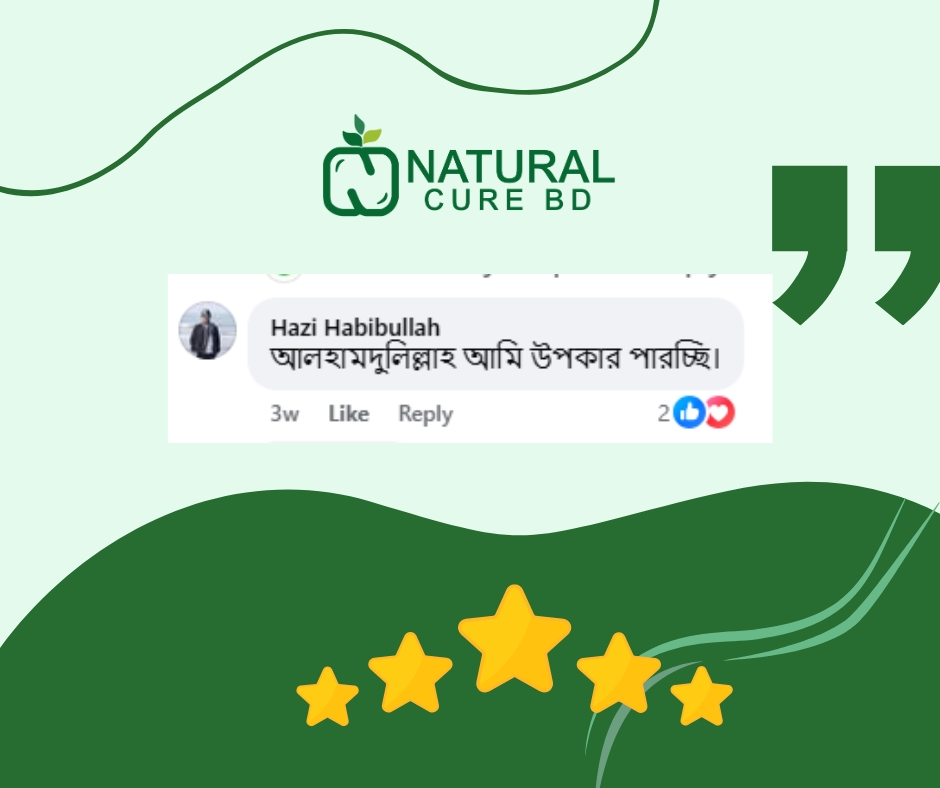Open Hazi Habibullah's profile picture
The height and width of the screenshot is (788, 940).
pos(207,330)
